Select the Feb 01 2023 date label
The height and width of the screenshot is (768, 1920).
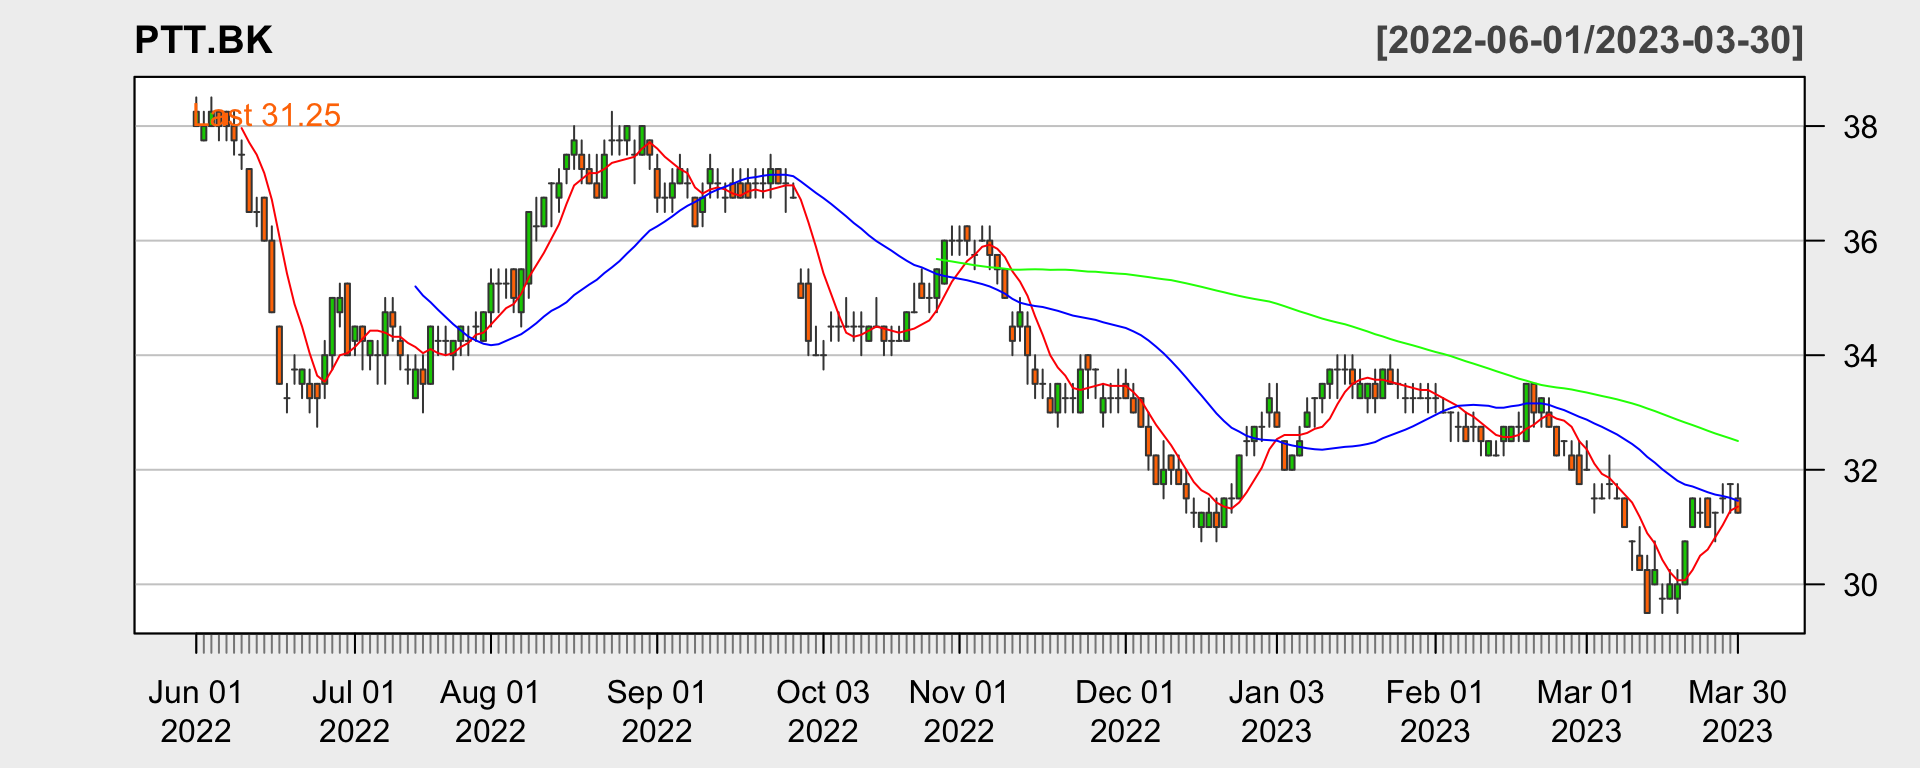point(1435,711)
